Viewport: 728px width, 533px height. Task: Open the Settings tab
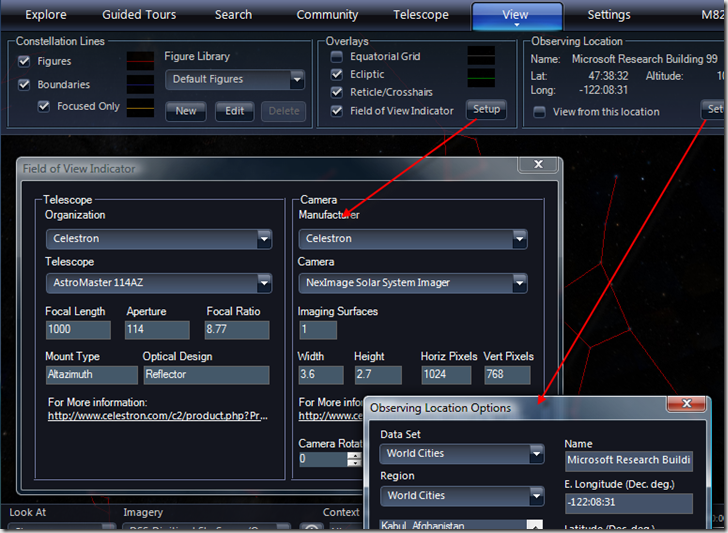(x=609, y=15)
